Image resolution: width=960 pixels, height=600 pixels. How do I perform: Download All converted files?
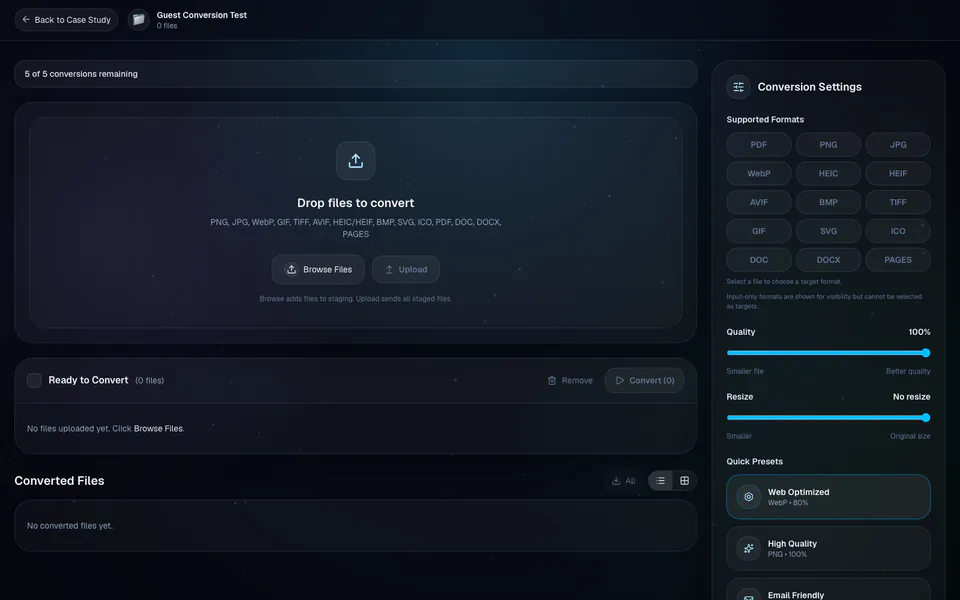pos(623,481)
